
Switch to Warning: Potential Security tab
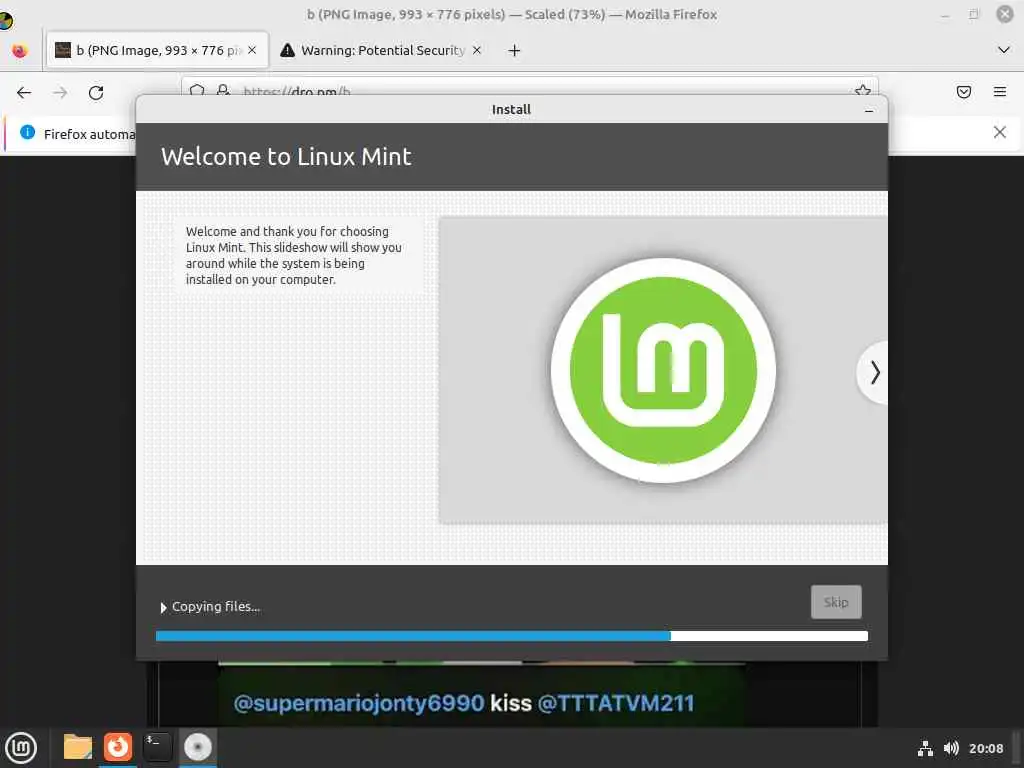point(382,50)
